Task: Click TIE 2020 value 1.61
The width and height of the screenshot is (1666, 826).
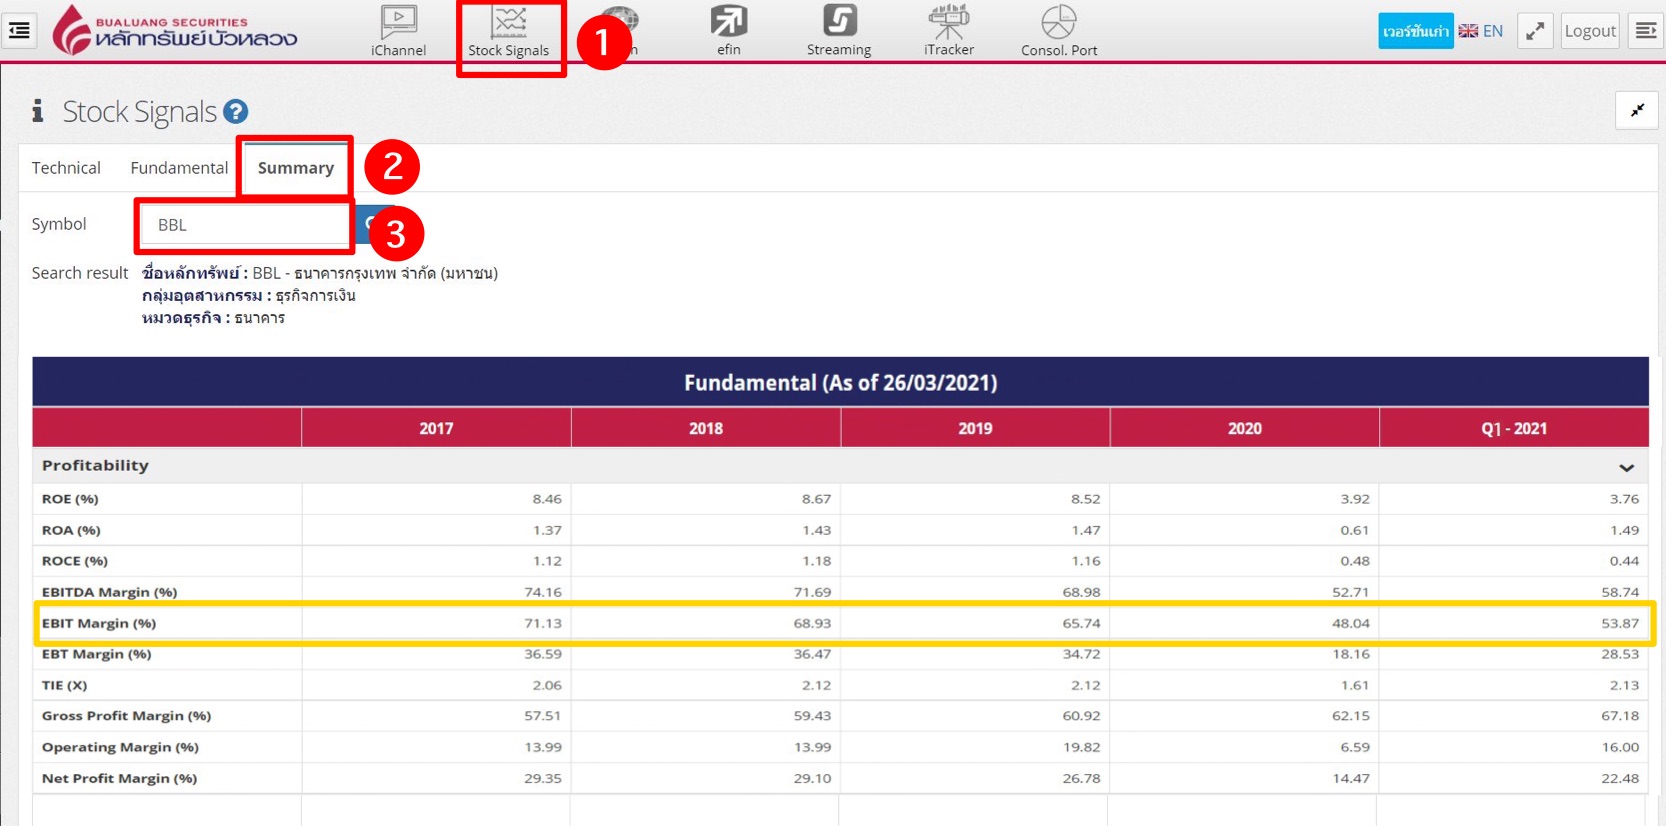Action: 1355,685
